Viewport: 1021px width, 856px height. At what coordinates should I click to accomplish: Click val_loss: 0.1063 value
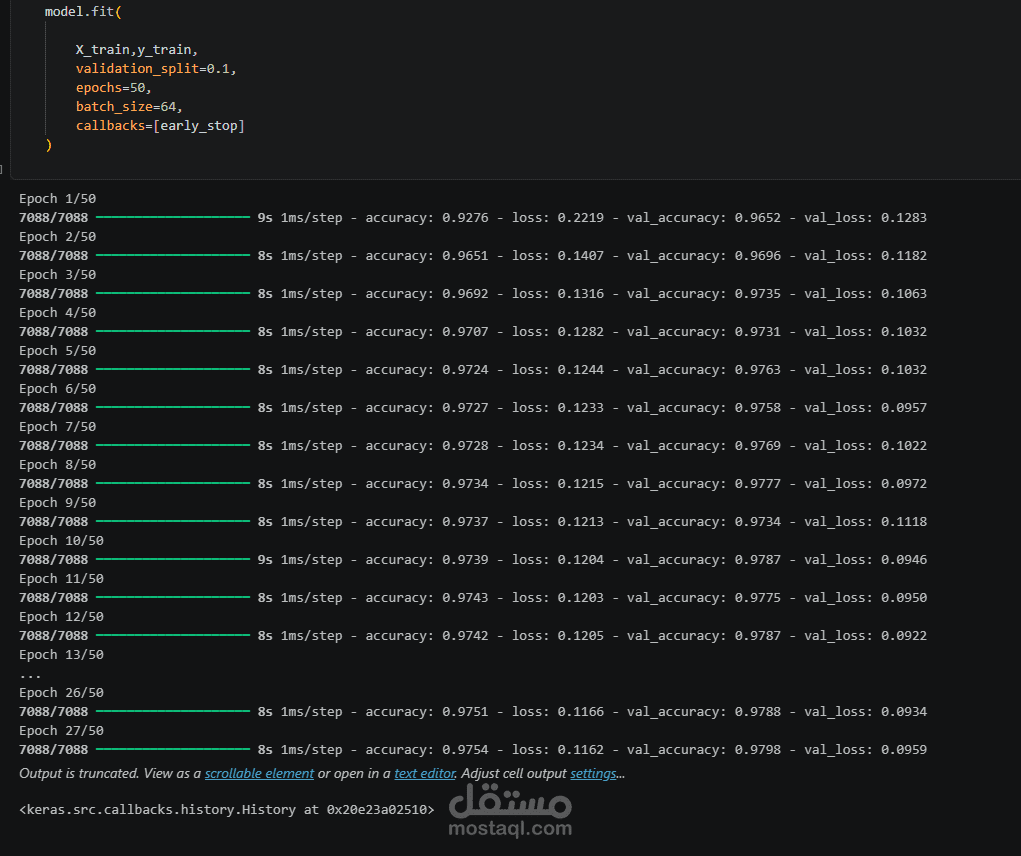coord(865,294)
